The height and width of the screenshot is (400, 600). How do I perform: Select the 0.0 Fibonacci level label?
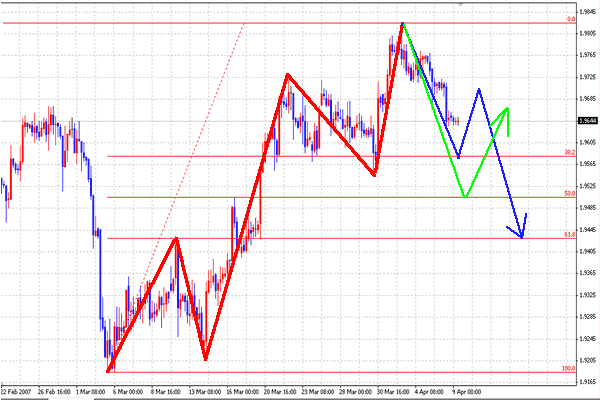coord(571,19)
